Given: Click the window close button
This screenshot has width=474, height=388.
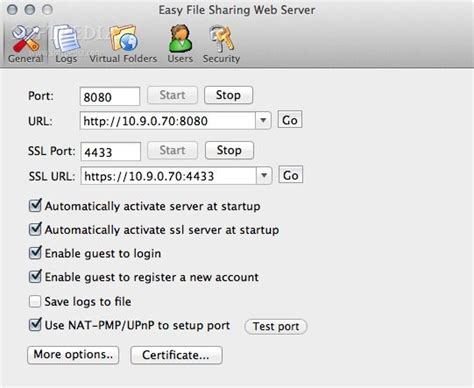Looking at the screenshot, I should (12, 10).
